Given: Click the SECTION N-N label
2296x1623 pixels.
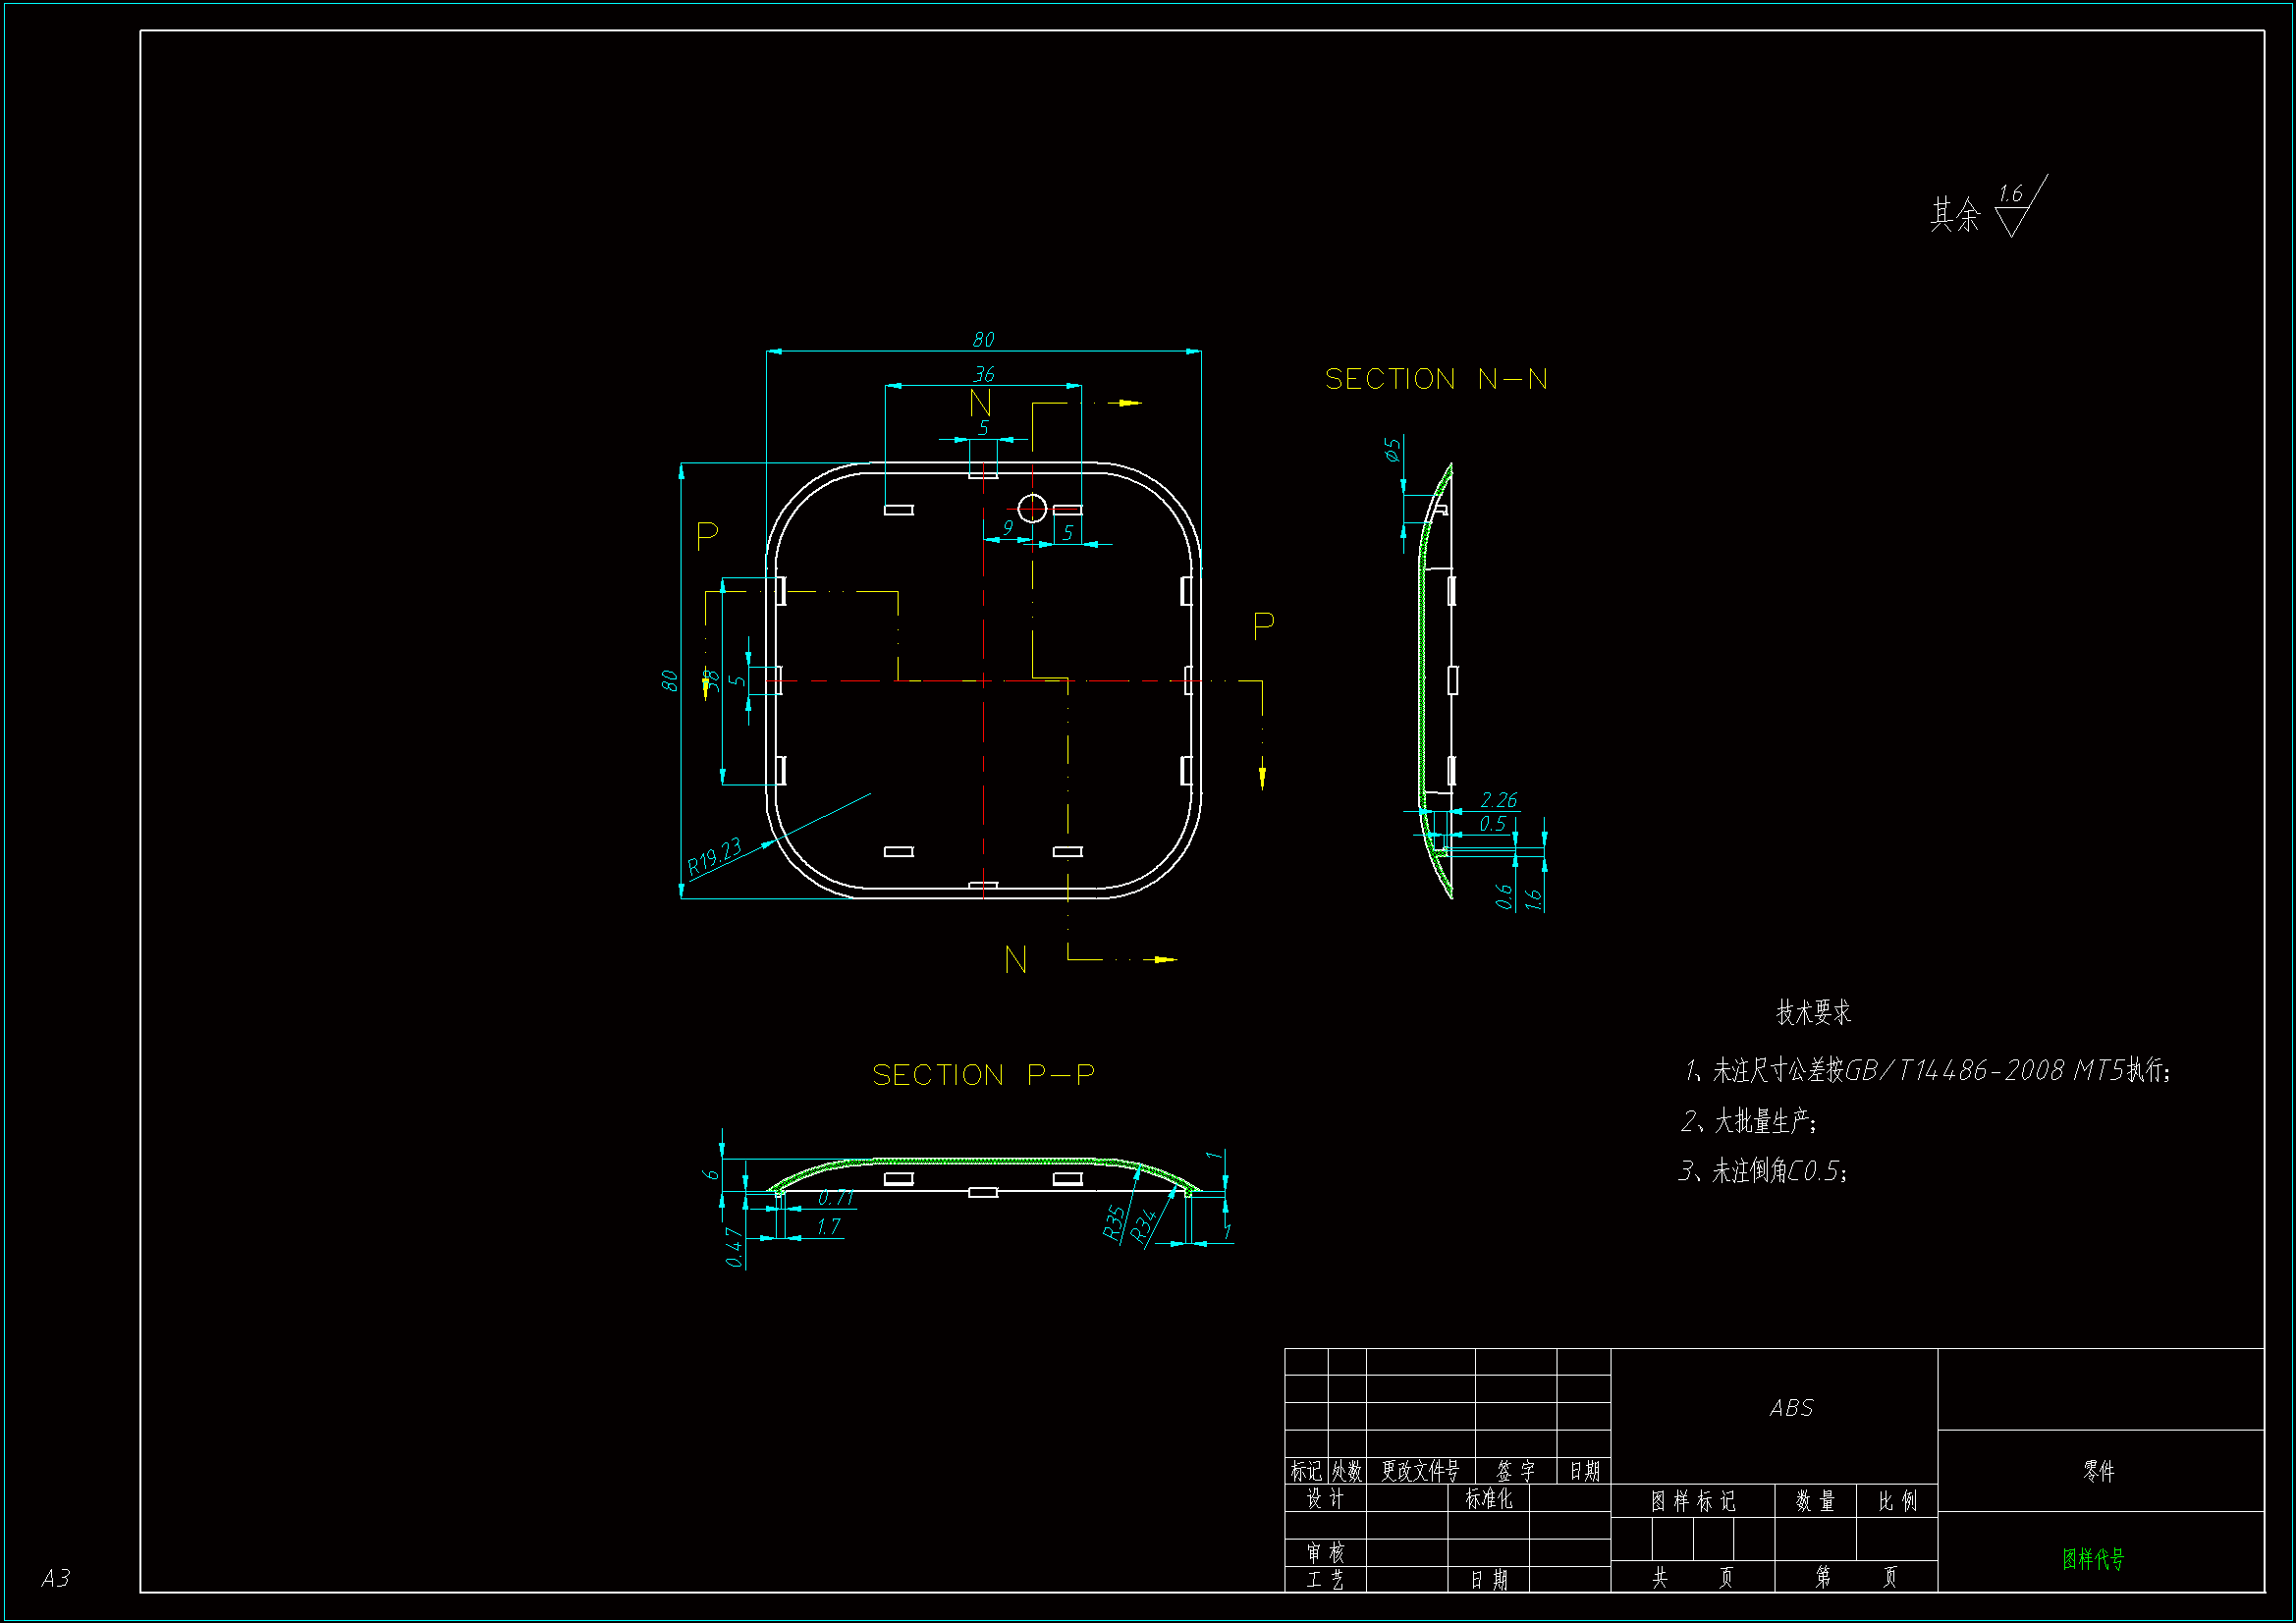Looking at the screenshot, I should click(x=1435, y=379).
